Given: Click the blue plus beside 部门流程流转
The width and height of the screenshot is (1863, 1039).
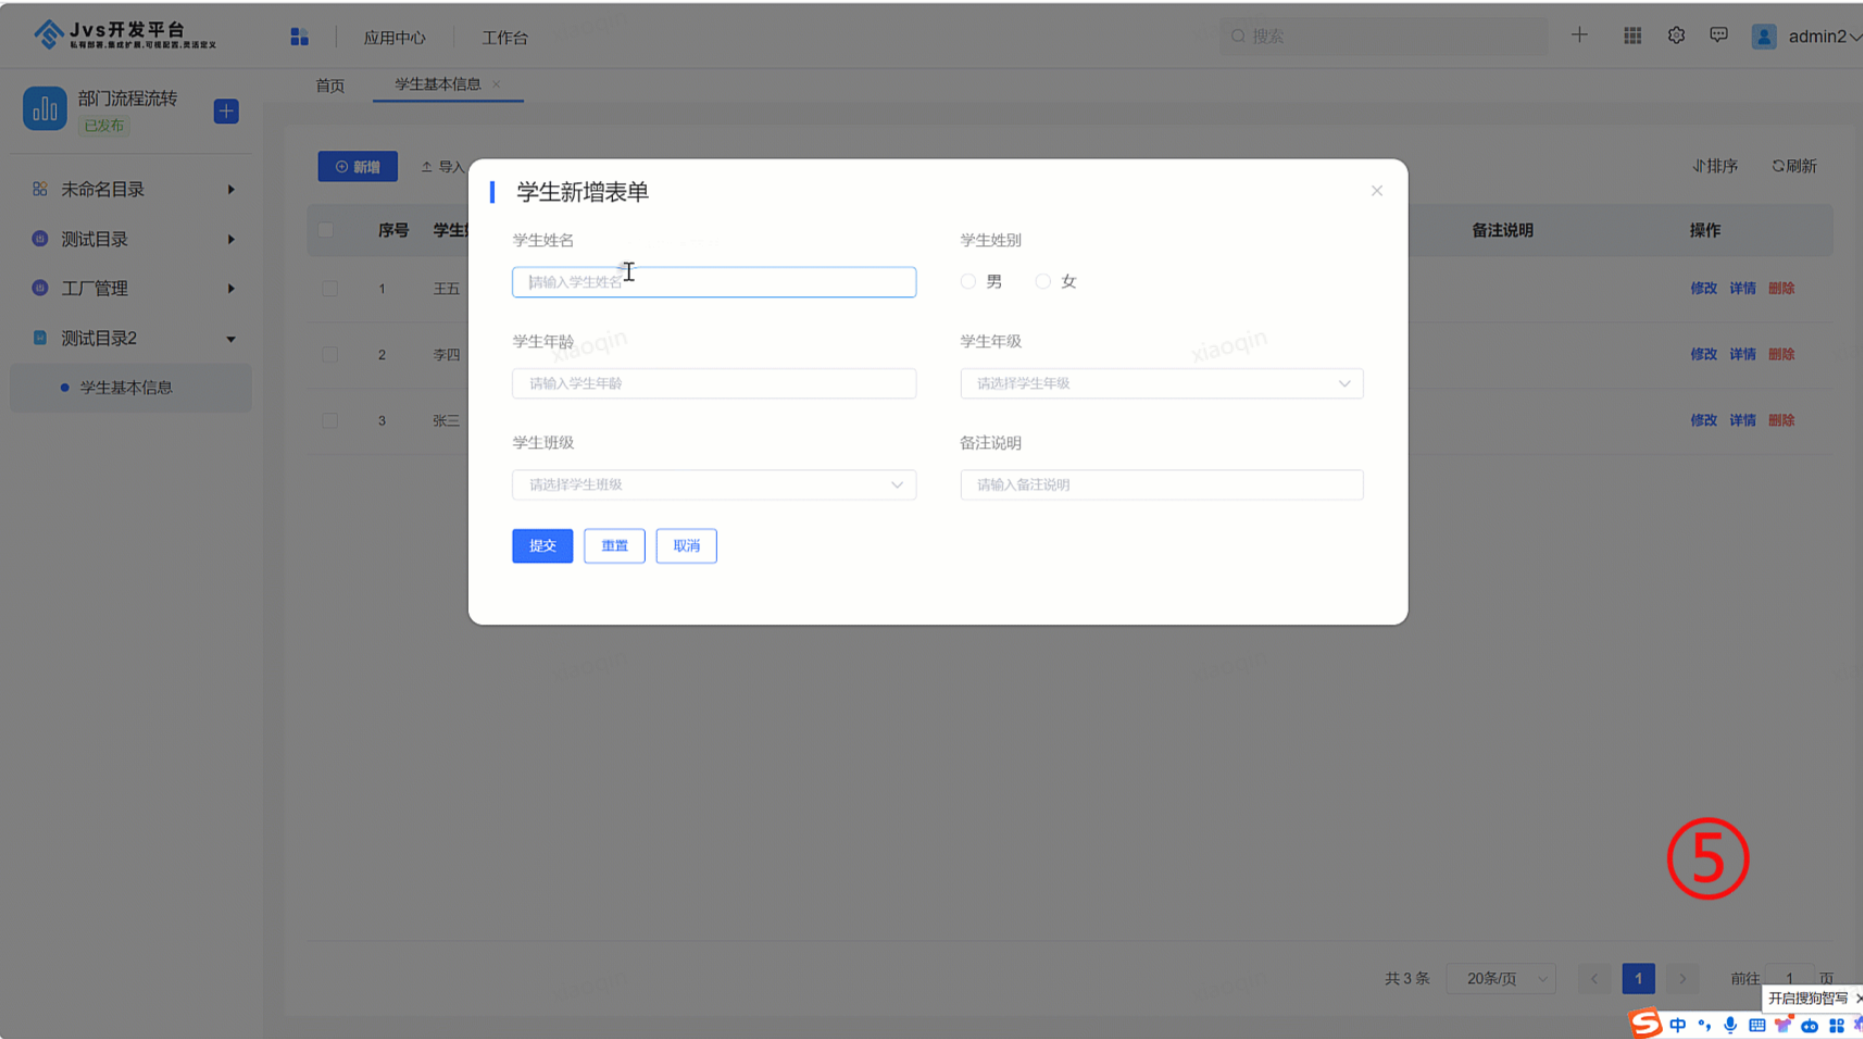Looking at the screenshot, I should pyautogui.click(x=226, y=110).
